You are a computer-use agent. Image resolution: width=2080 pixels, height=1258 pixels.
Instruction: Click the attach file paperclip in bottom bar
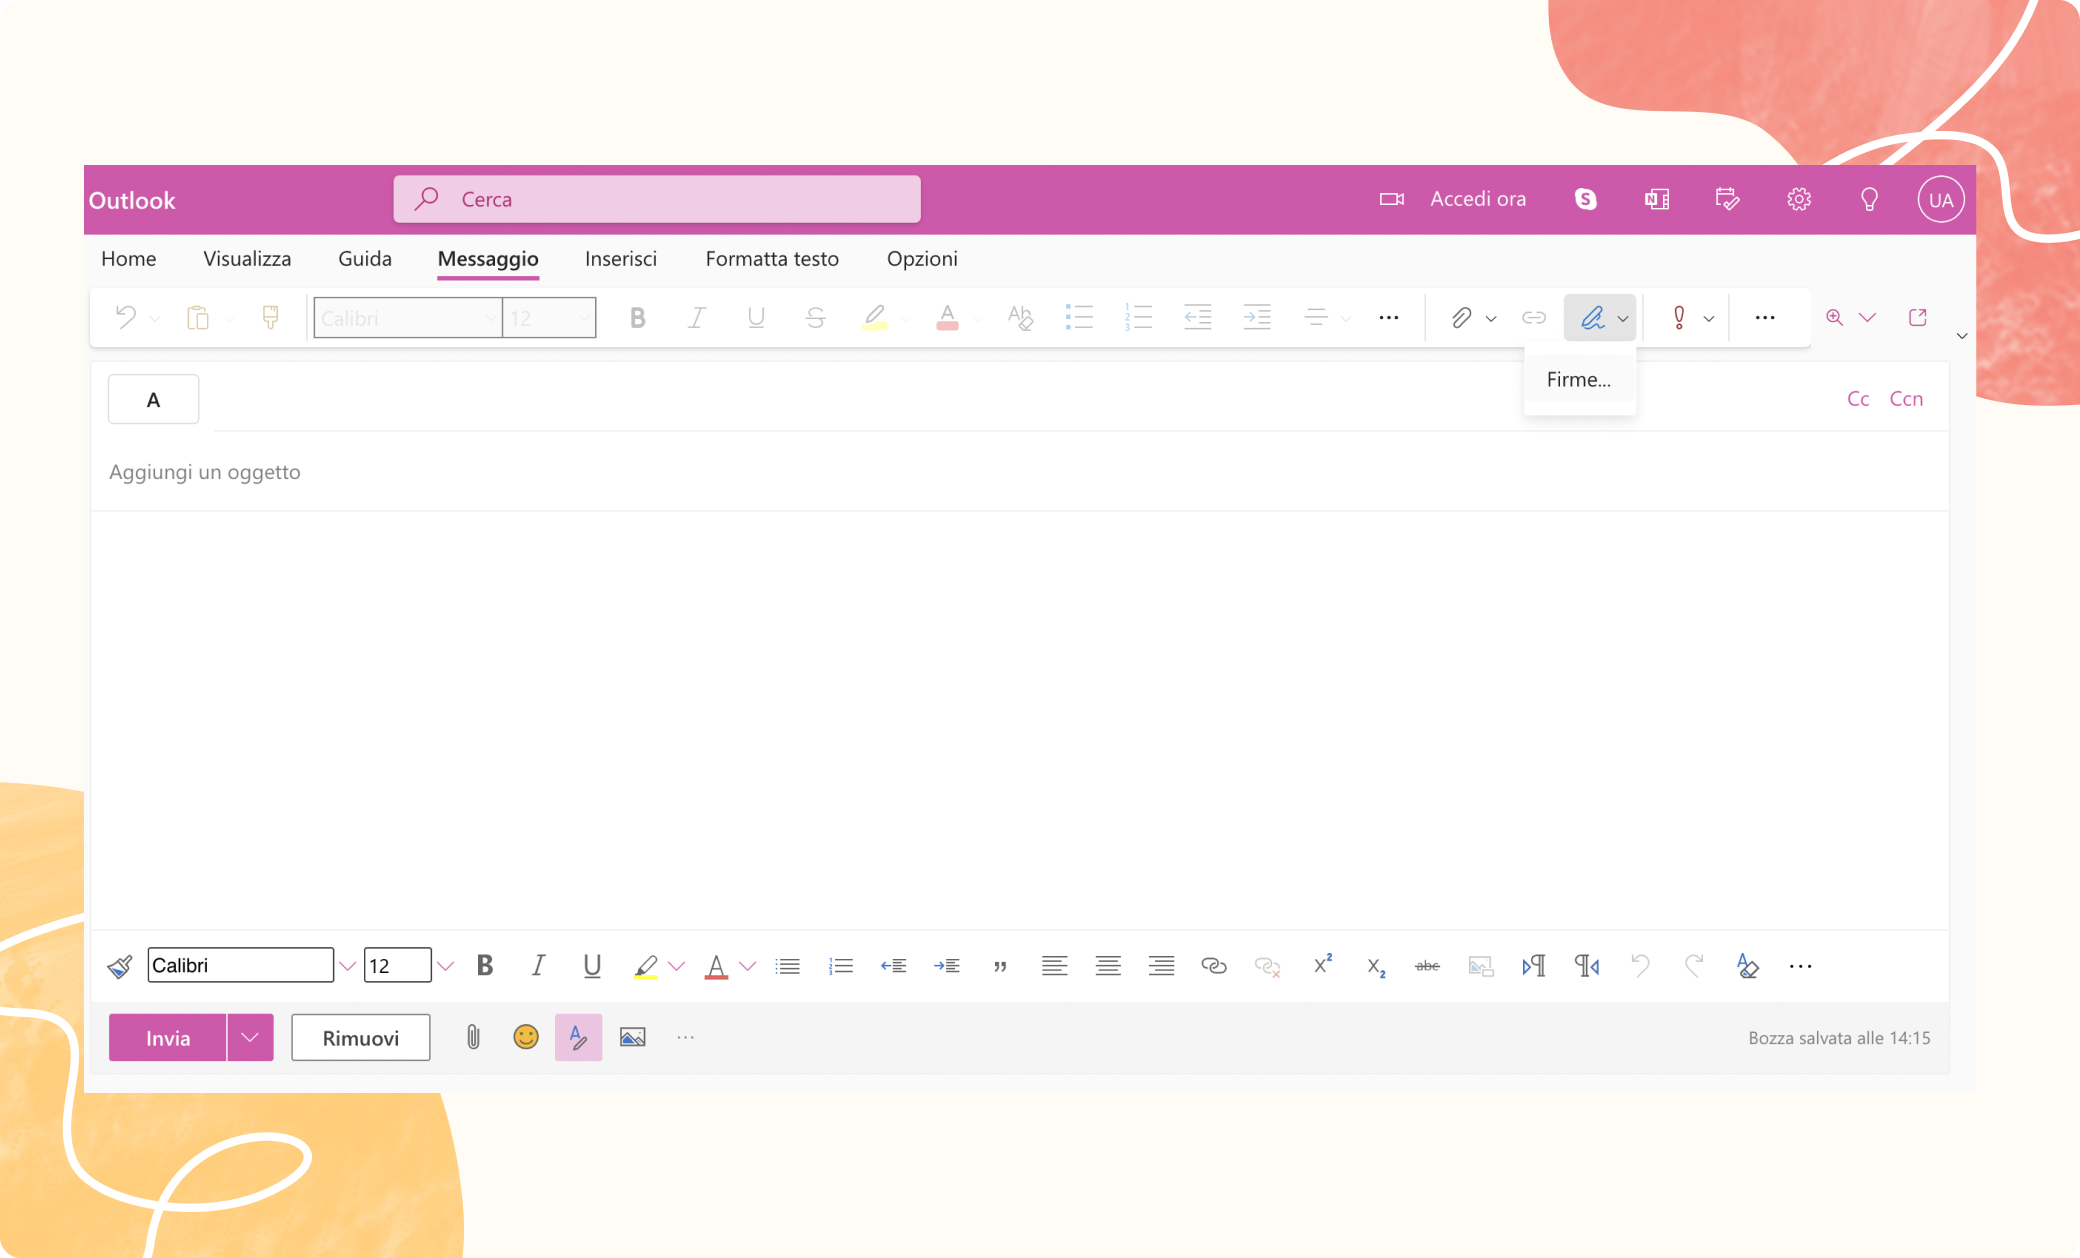point(473,1038)
